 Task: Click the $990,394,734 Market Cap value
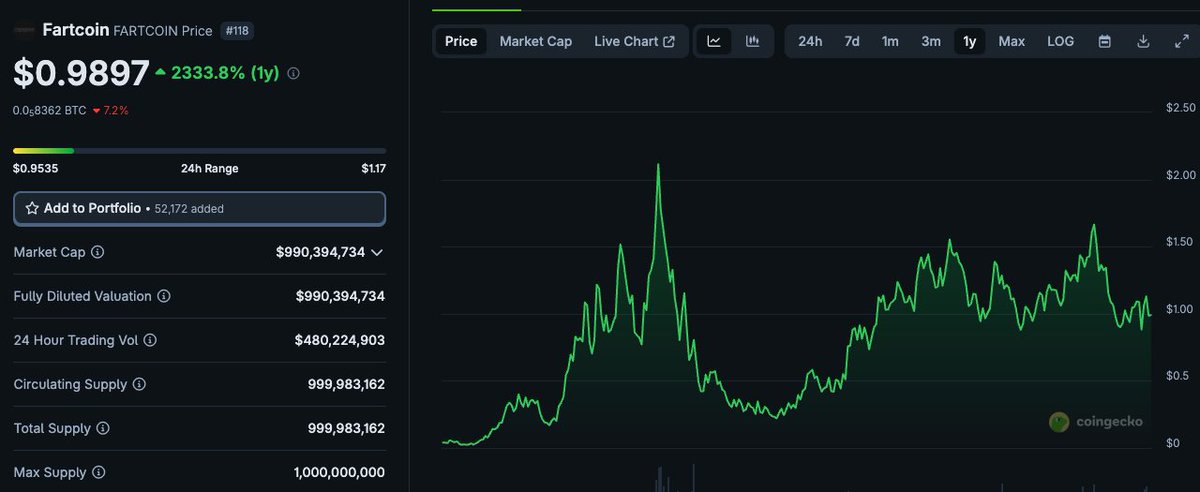point(320,252)
